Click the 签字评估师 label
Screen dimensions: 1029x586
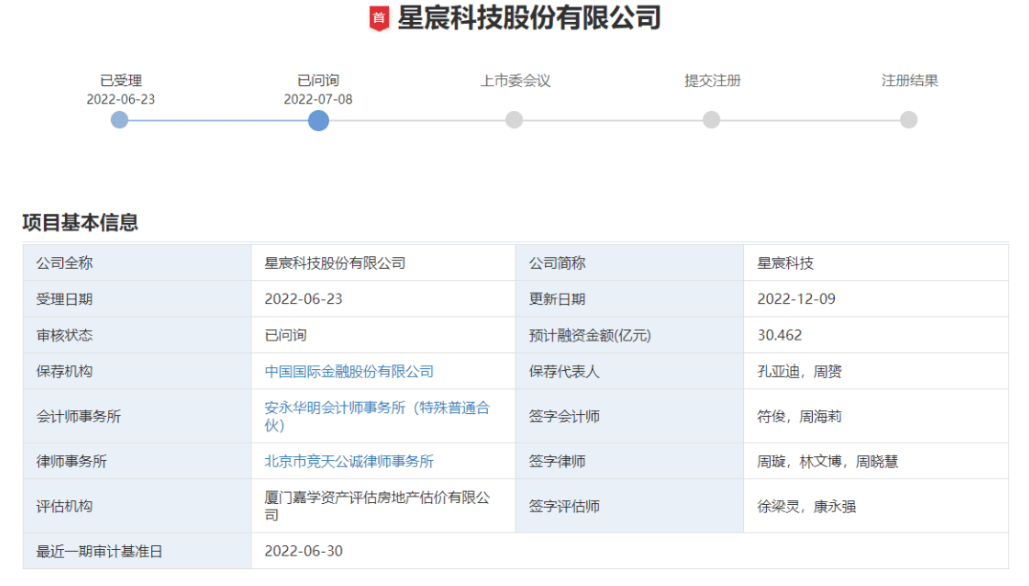[x=564, y=506]
